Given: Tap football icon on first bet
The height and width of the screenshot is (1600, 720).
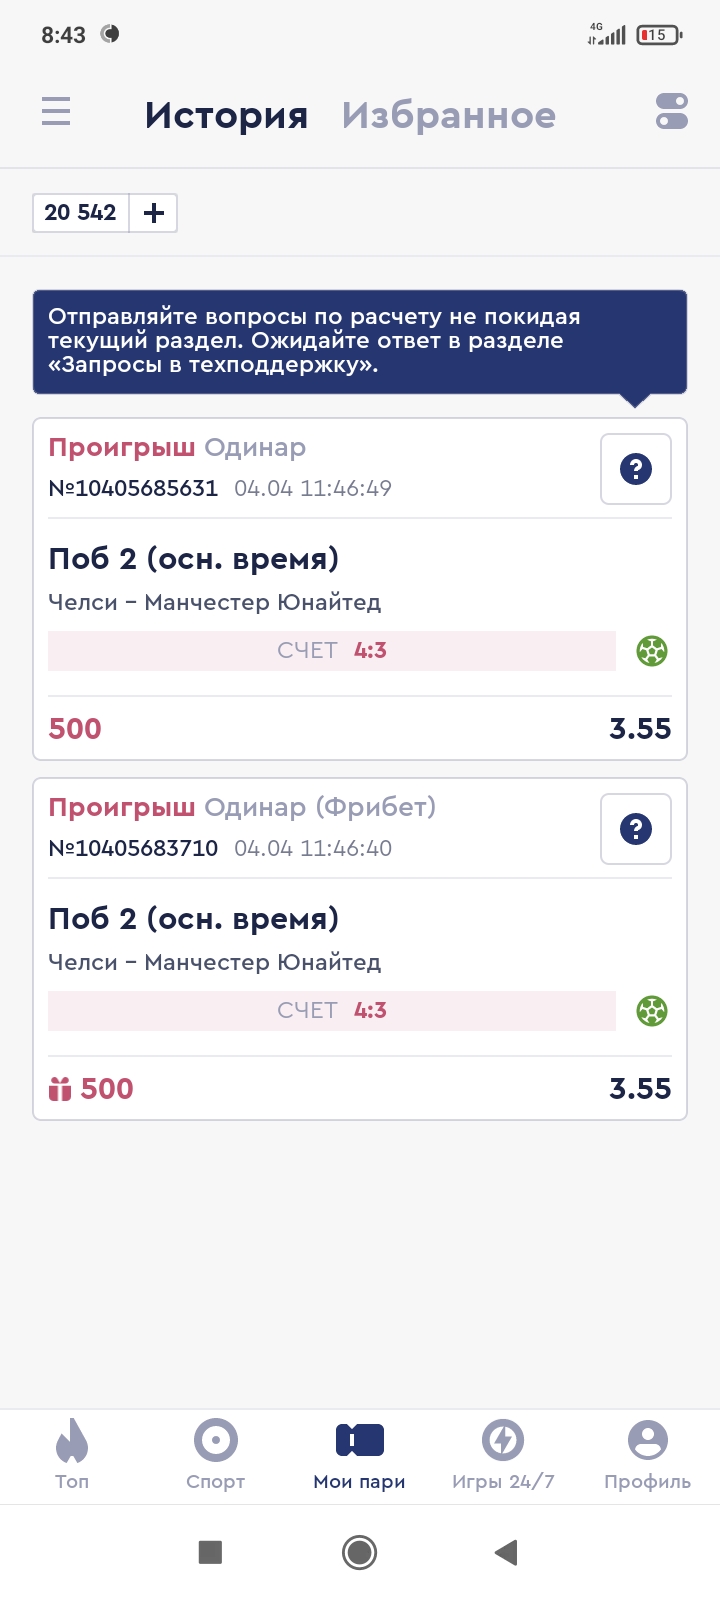Looking at the screenshot, I should (652, 651).
